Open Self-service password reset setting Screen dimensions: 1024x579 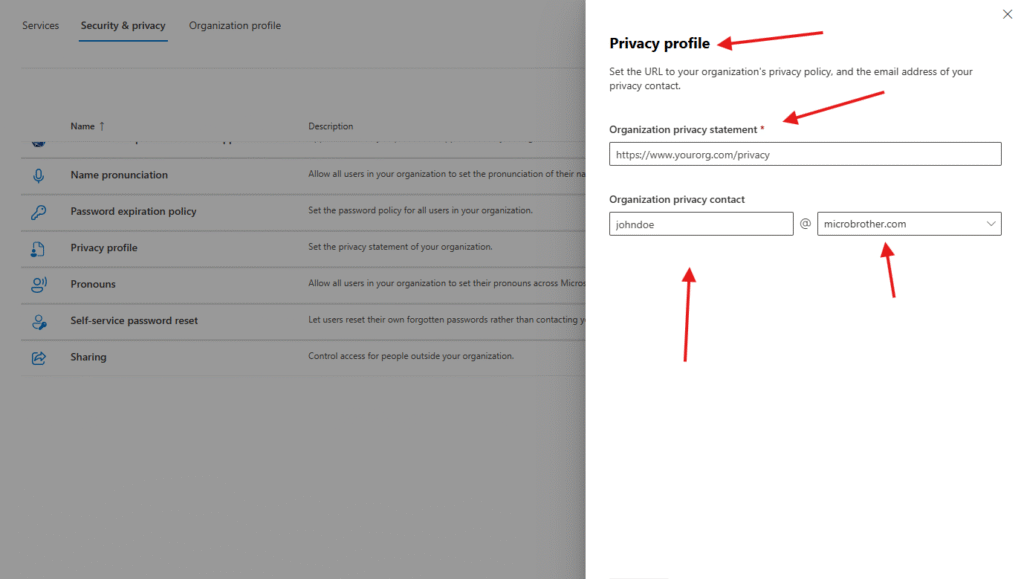[134, 321]
